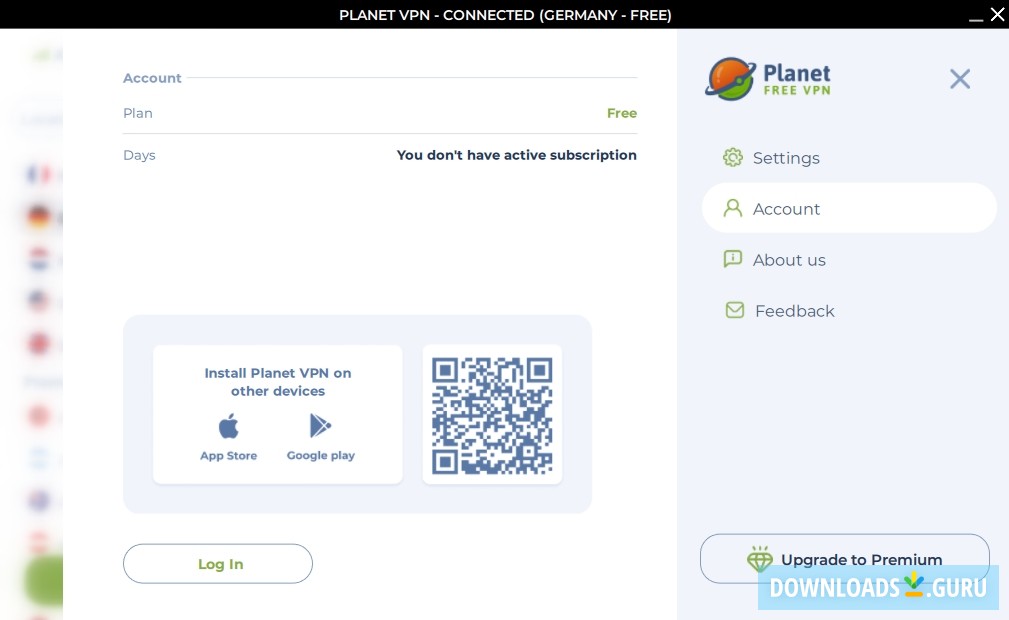This screenshot has height=620, width=1009.
Task: Open About us via the chat bubble icon
Action: coord(733,259)
